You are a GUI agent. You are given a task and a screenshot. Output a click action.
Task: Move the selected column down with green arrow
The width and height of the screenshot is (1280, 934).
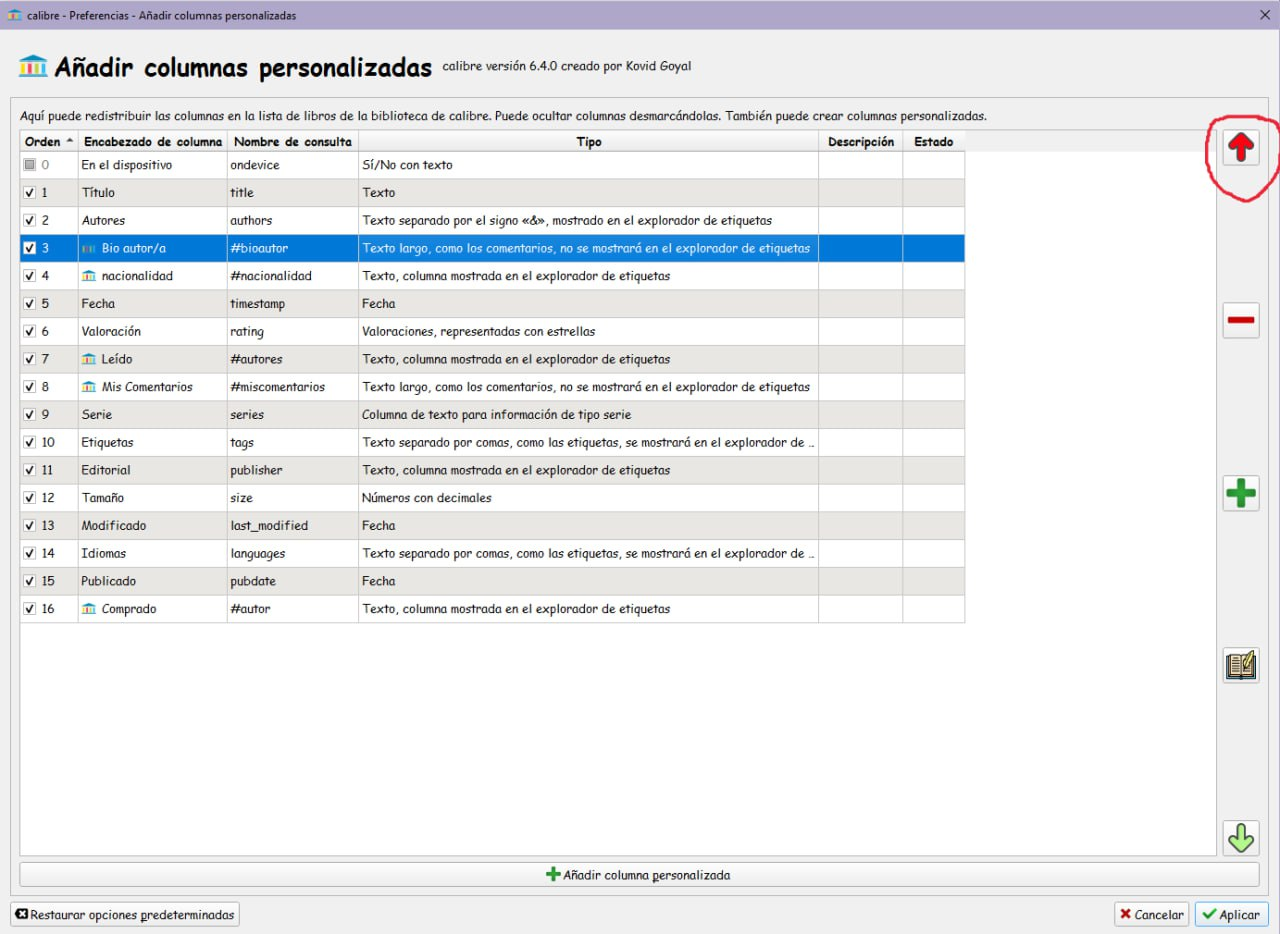point(1241,837)
